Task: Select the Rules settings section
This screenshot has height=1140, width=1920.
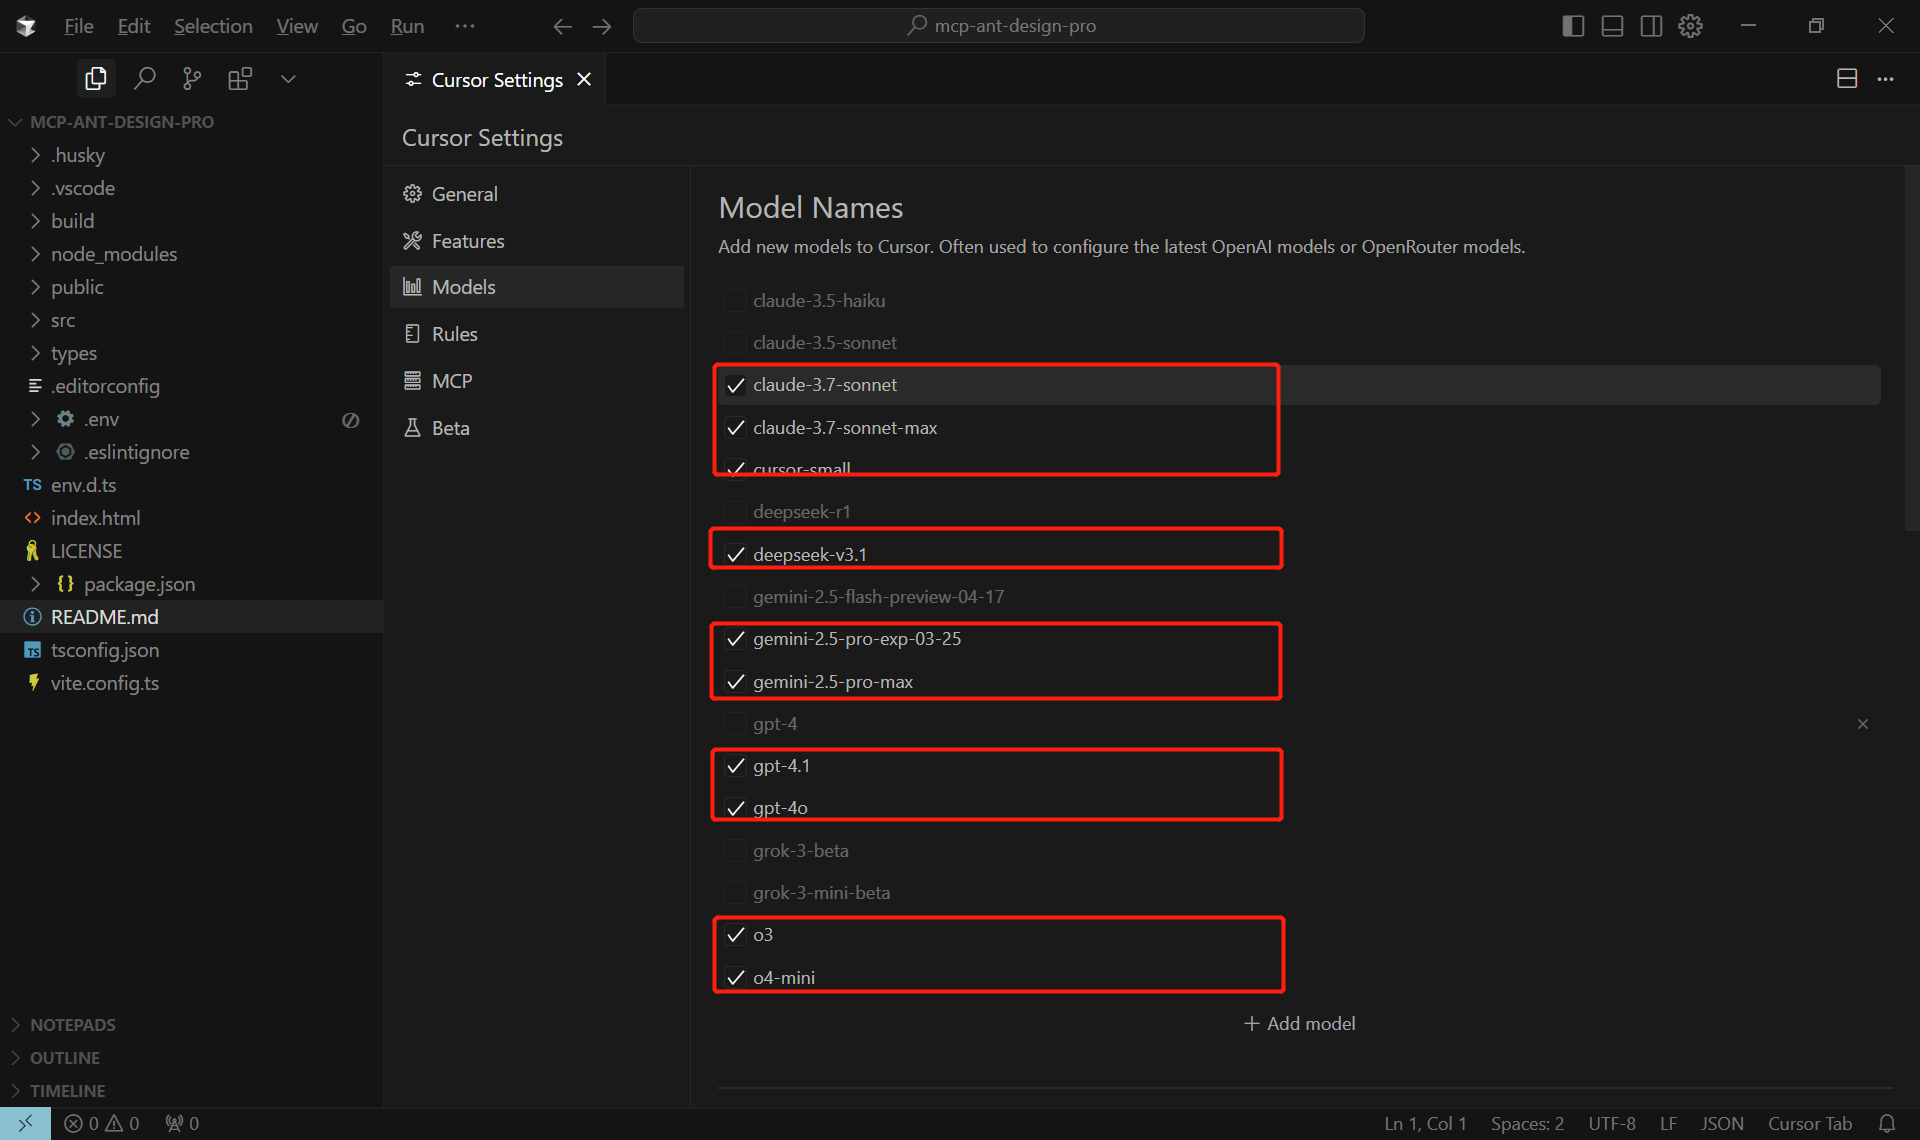Action: pos(537,334)
